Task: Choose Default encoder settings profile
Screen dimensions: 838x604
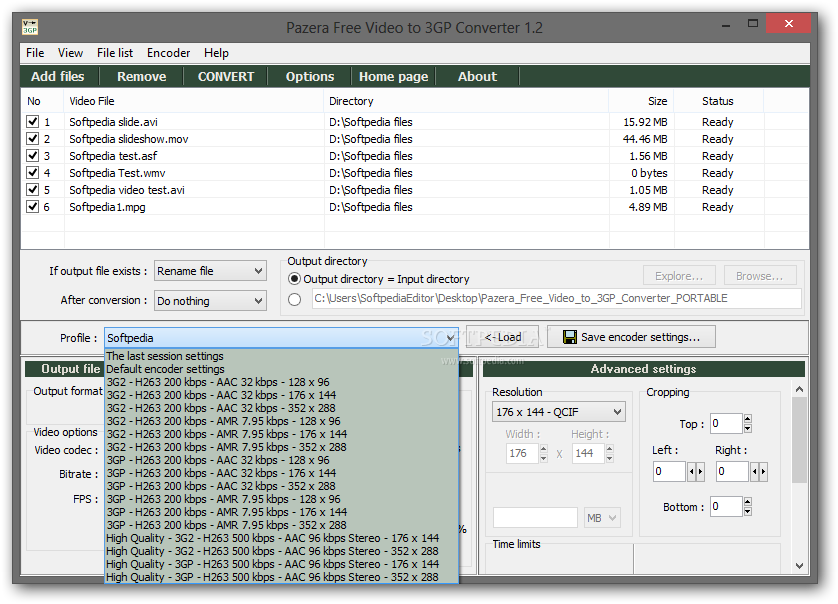Action: click(x=281, y=369)
